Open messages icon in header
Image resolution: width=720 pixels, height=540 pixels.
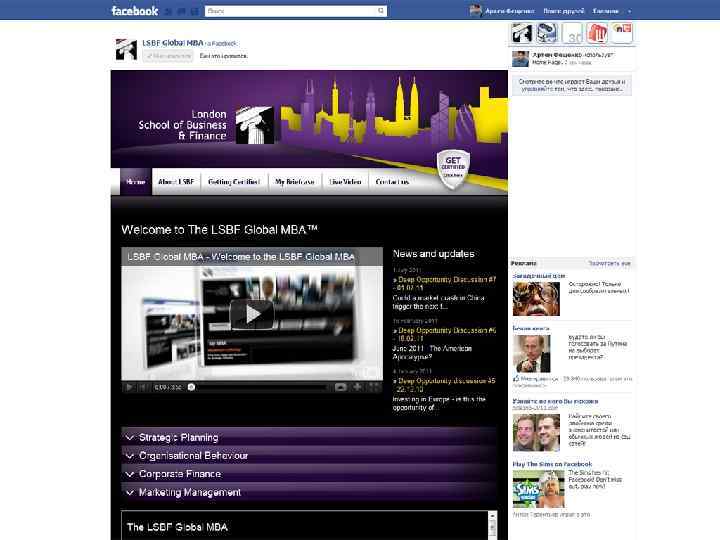[181, 11]
